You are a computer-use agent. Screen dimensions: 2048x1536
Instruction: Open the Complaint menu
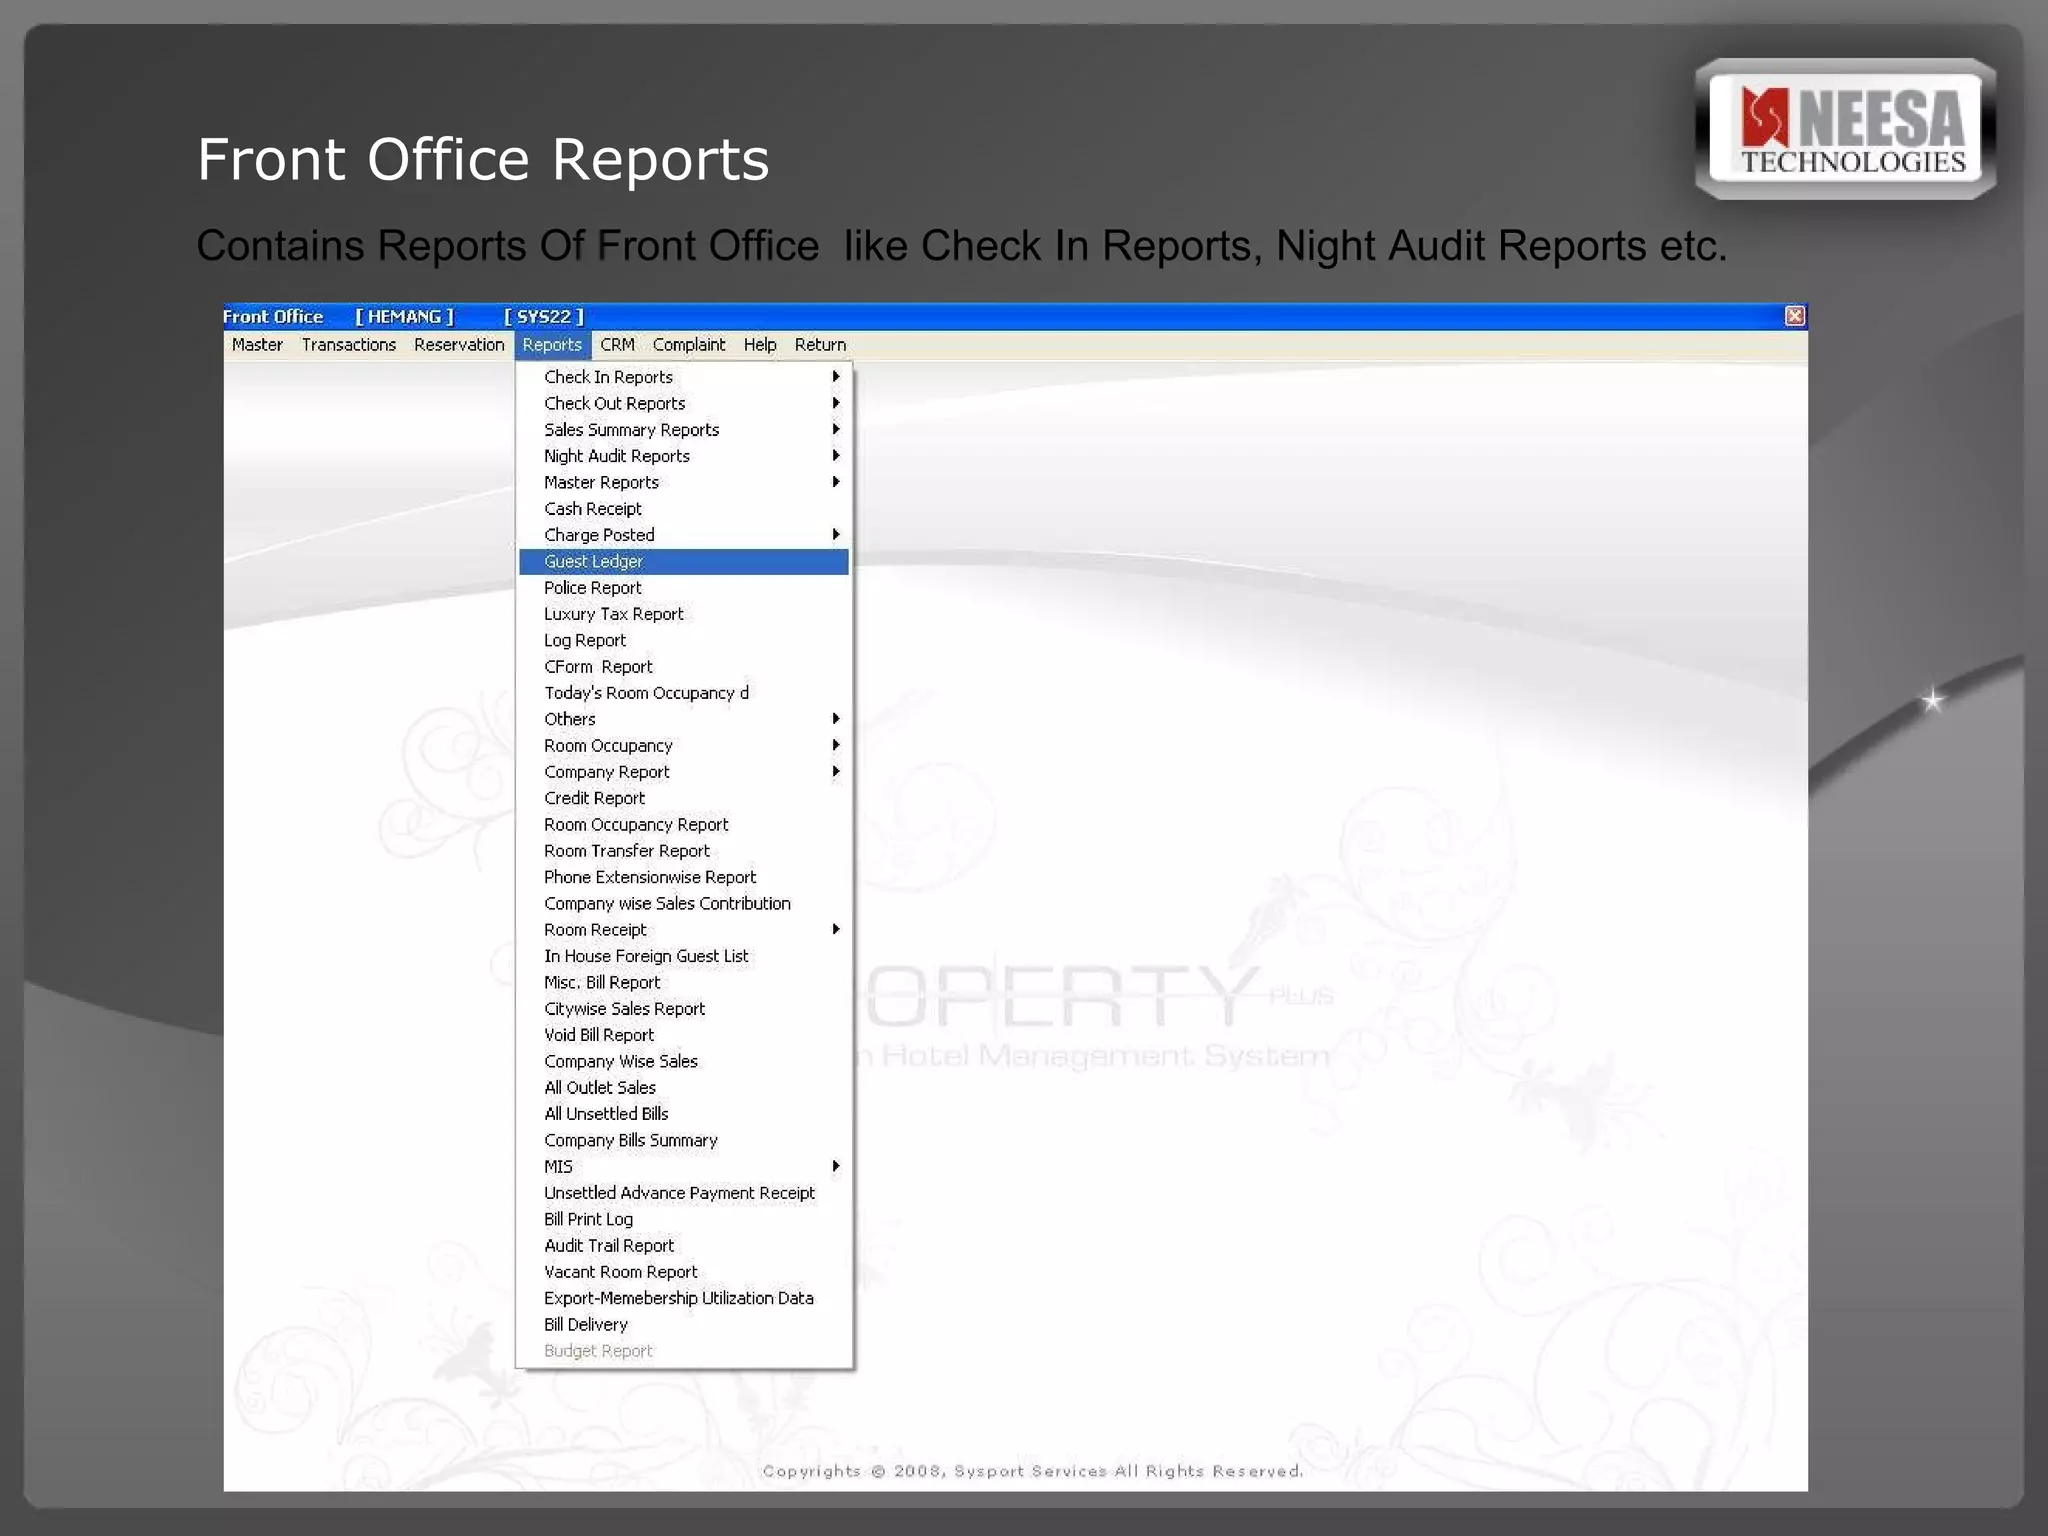point(689,345)
